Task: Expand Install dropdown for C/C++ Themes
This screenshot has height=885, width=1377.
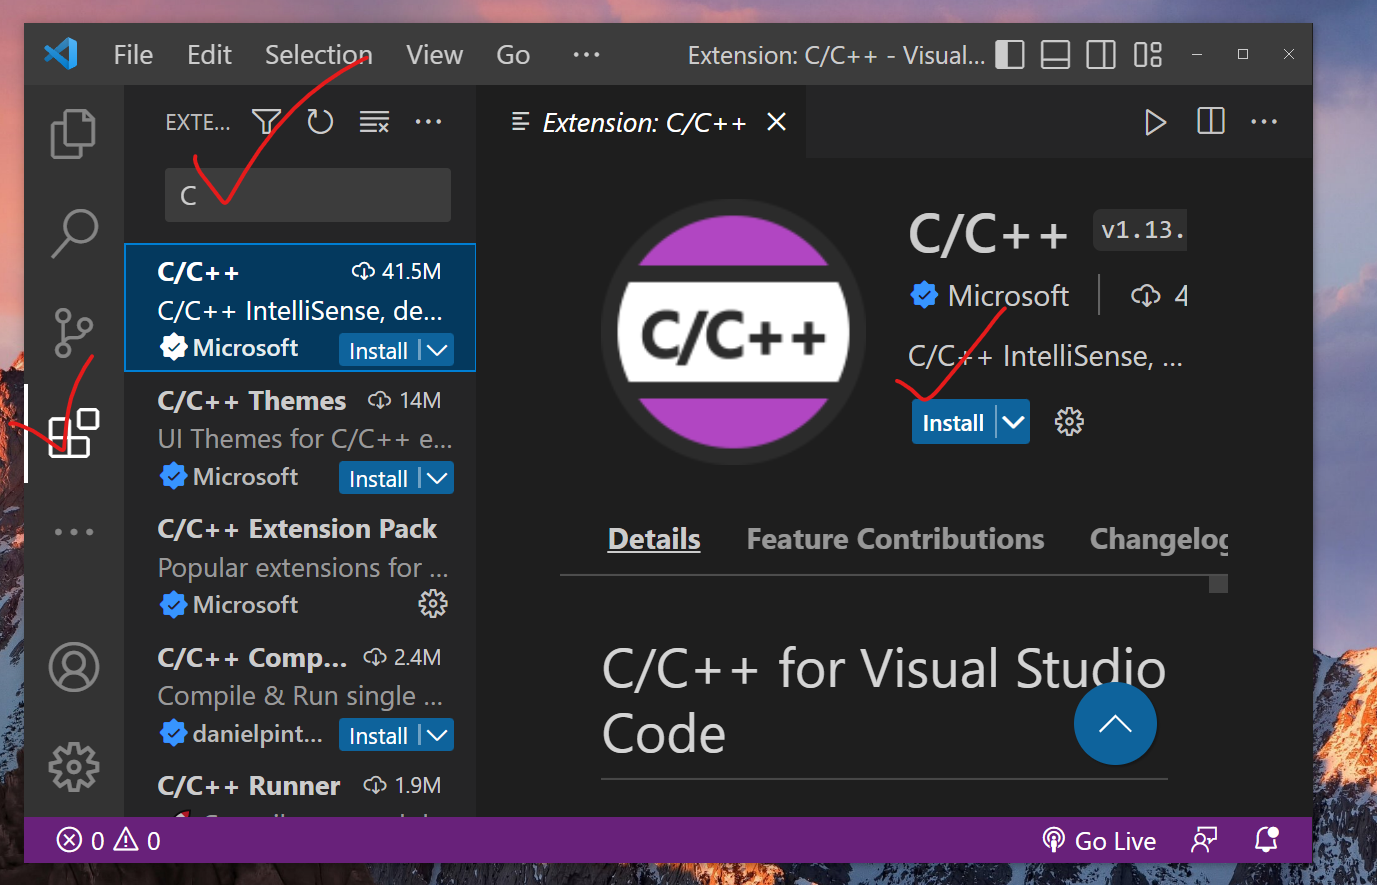Action: tap(437, 478)
